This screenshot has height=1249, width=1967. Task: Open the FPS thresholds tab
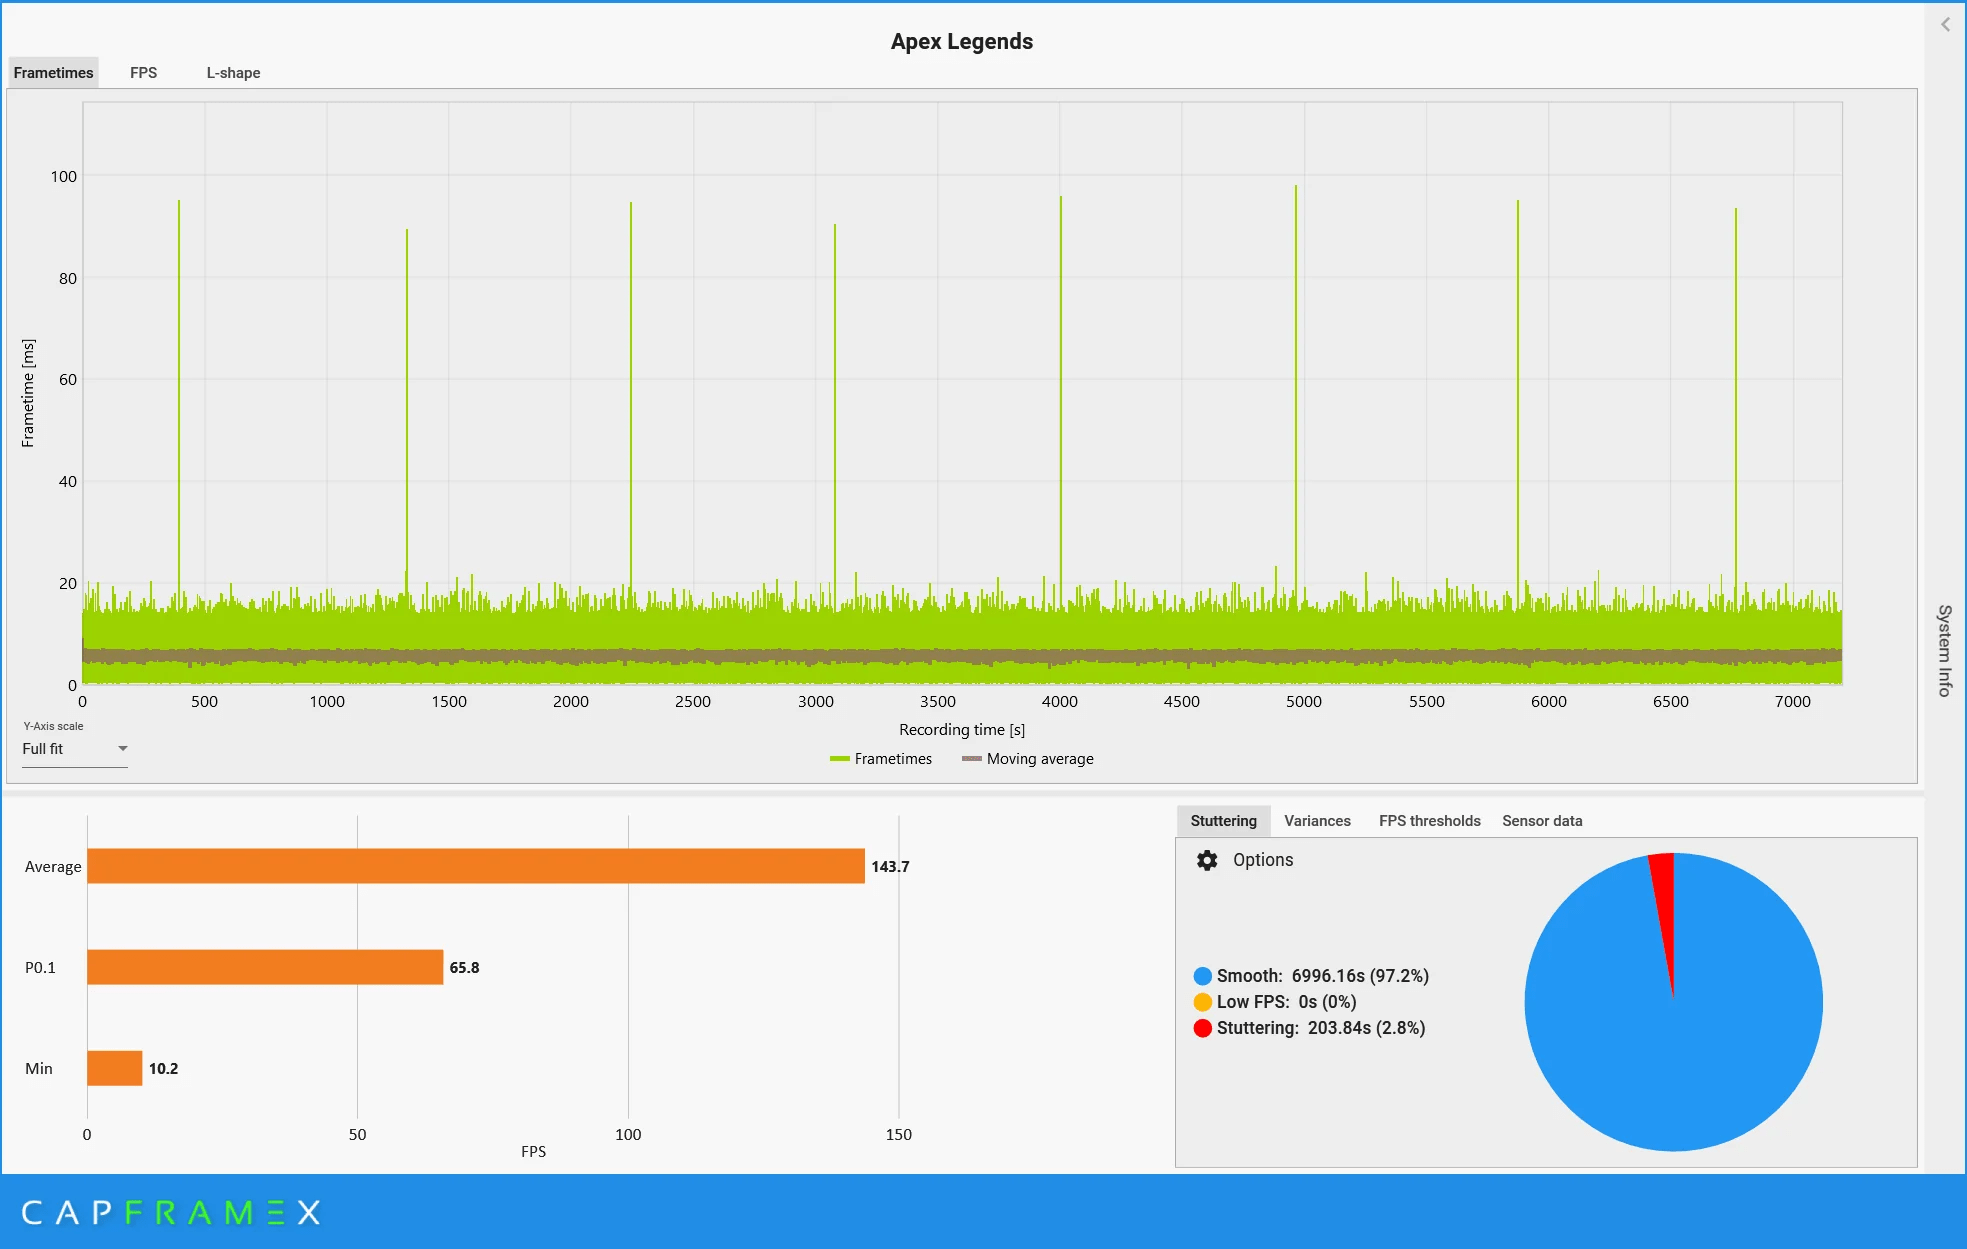point(1429,821)
